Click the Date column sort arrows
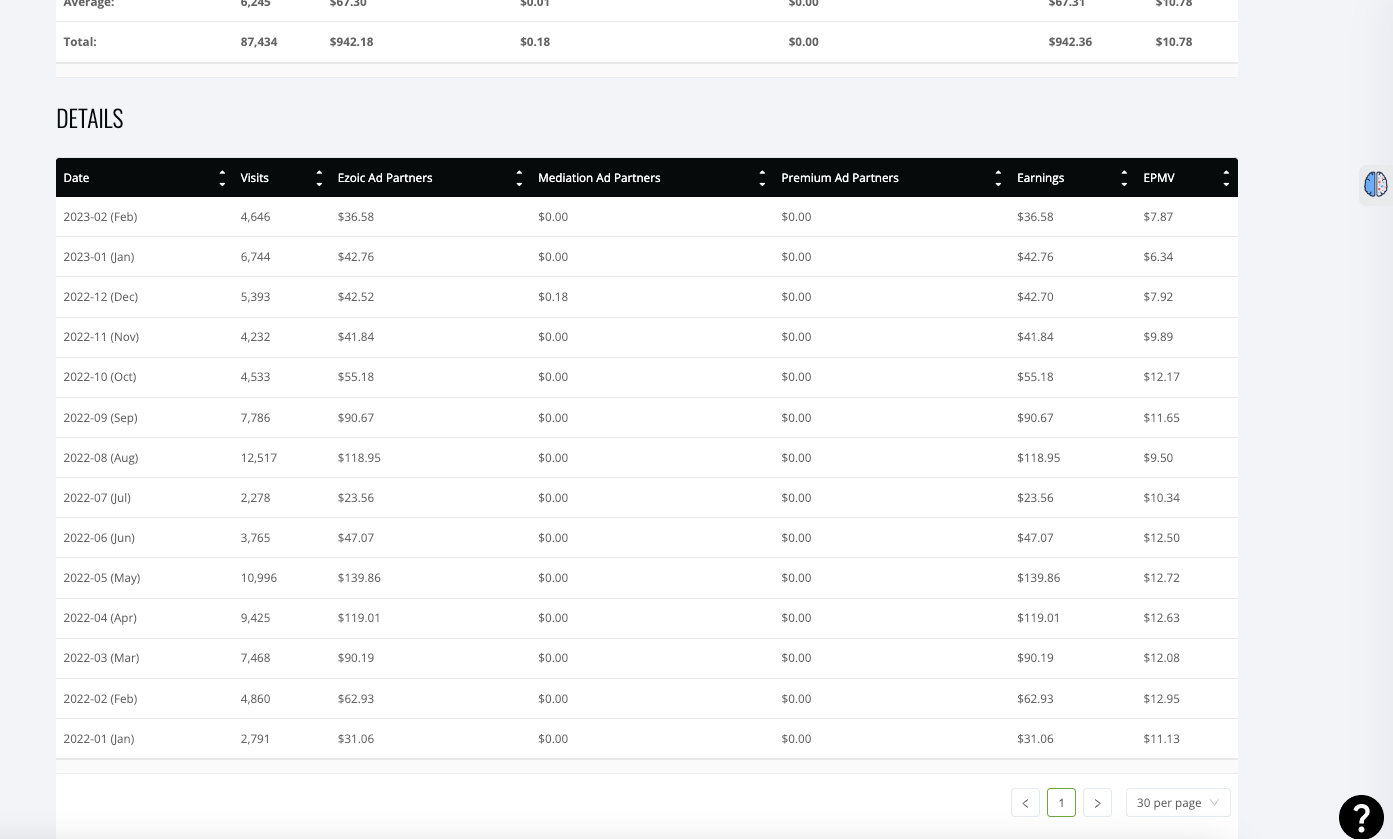1393x839 pixels. 222,178
